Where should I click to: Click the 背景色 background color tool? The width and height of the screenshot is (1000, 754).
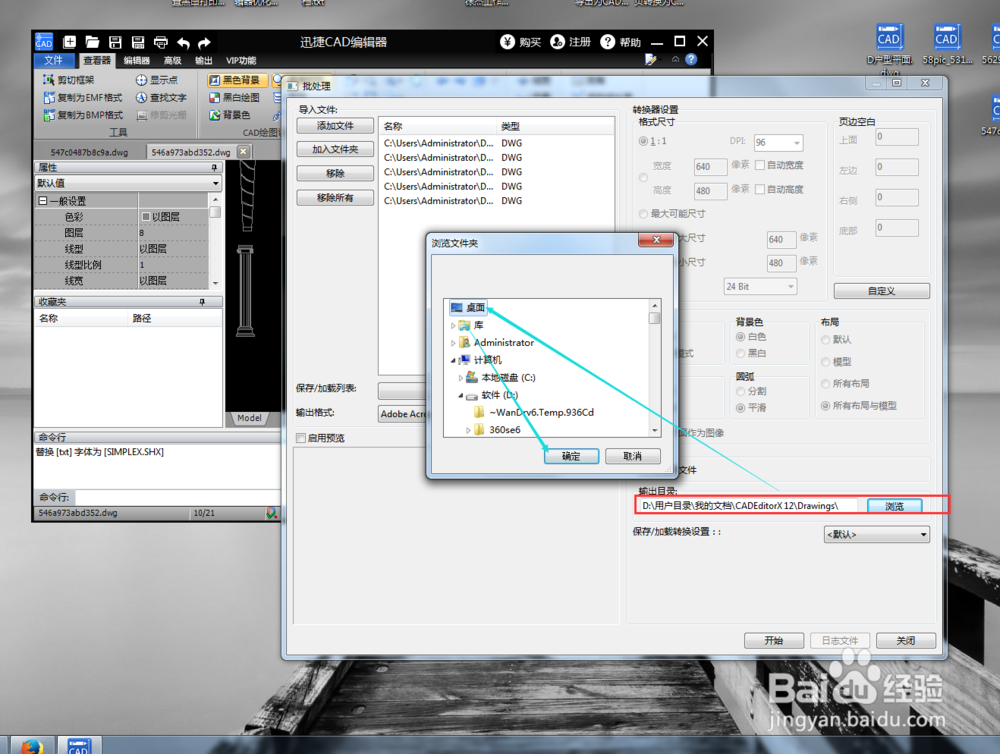(230, 115)
